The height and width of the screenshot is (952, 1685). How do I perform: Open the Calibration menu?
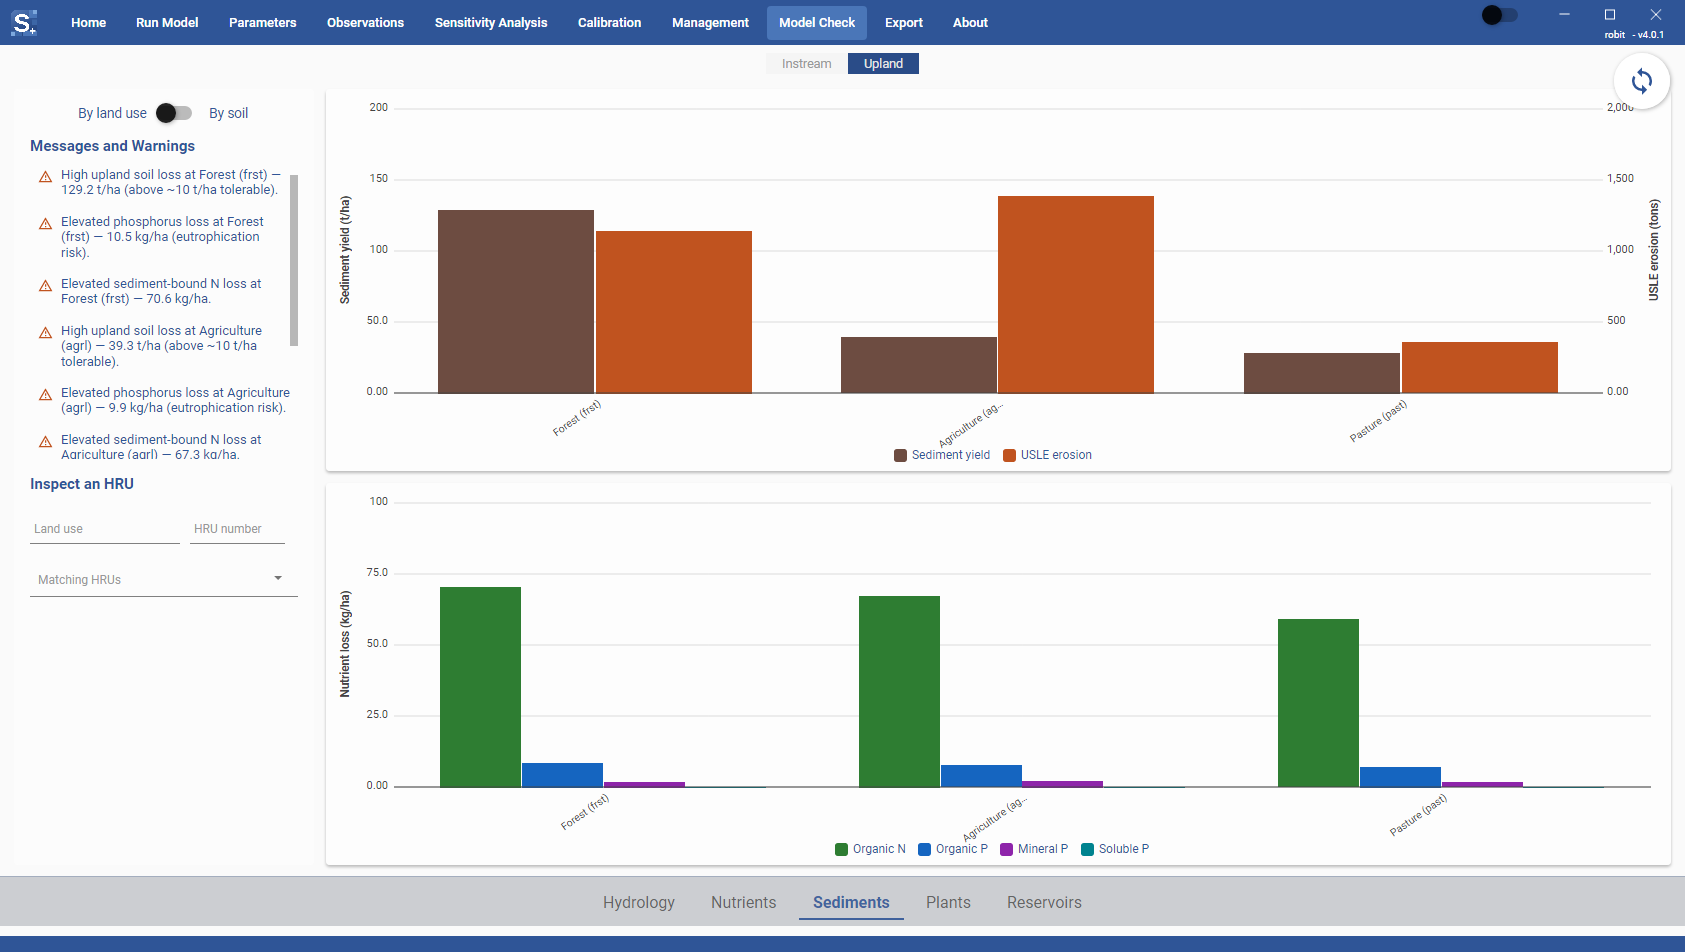[x=609, y=23]
